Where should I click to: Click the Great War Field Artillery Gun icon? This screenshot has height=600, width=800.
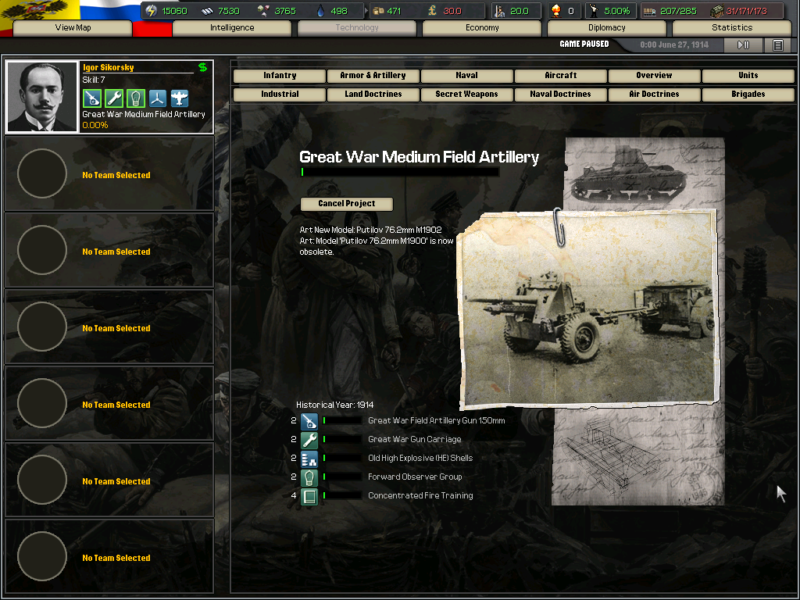click(x=309, y=421)
